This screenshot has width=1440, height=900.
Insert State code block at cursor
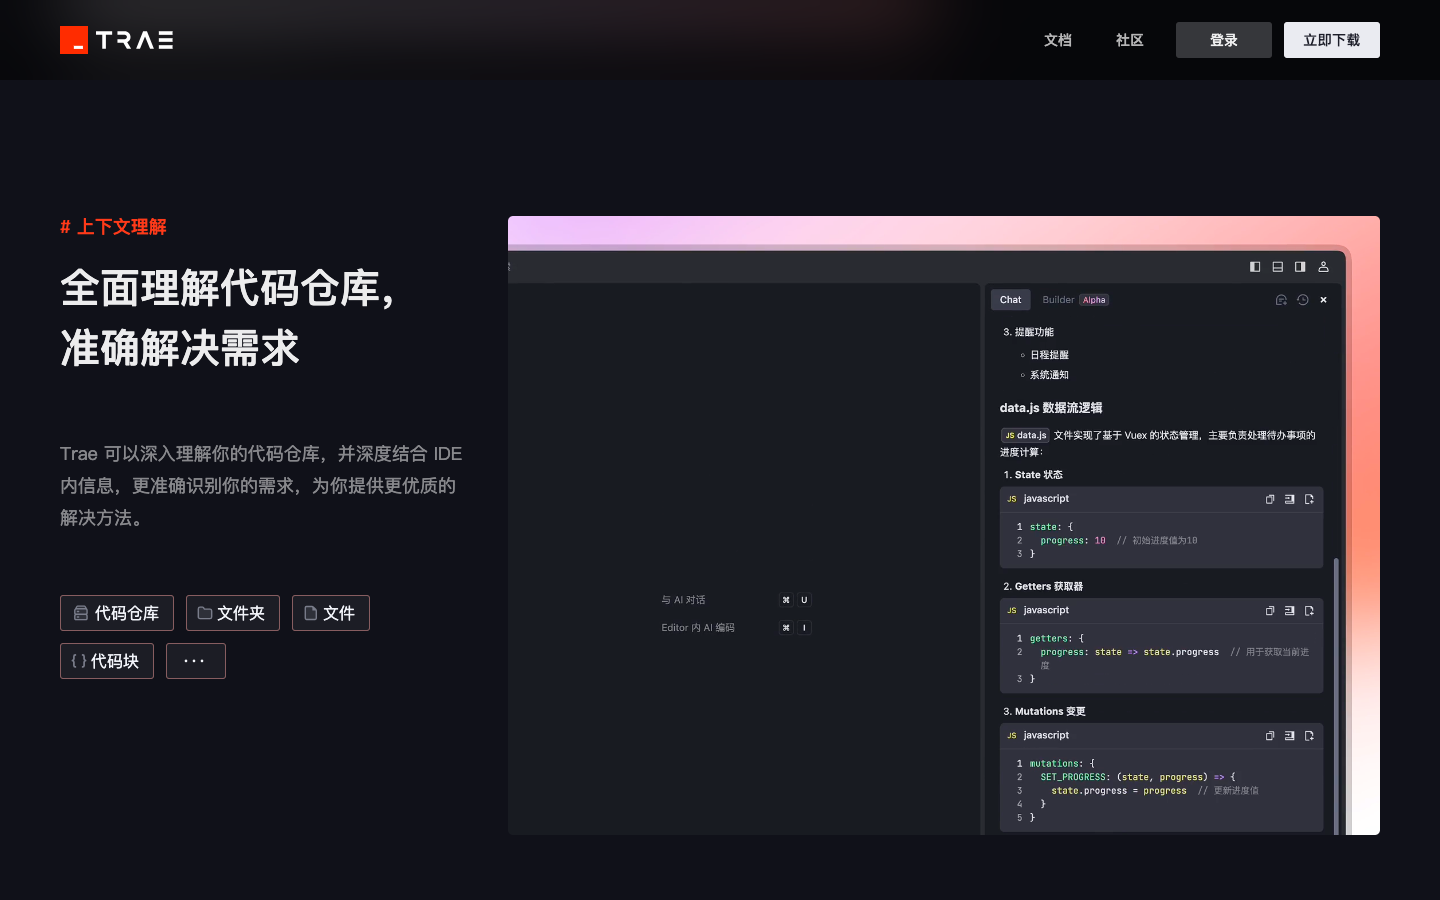[1290, 499]
